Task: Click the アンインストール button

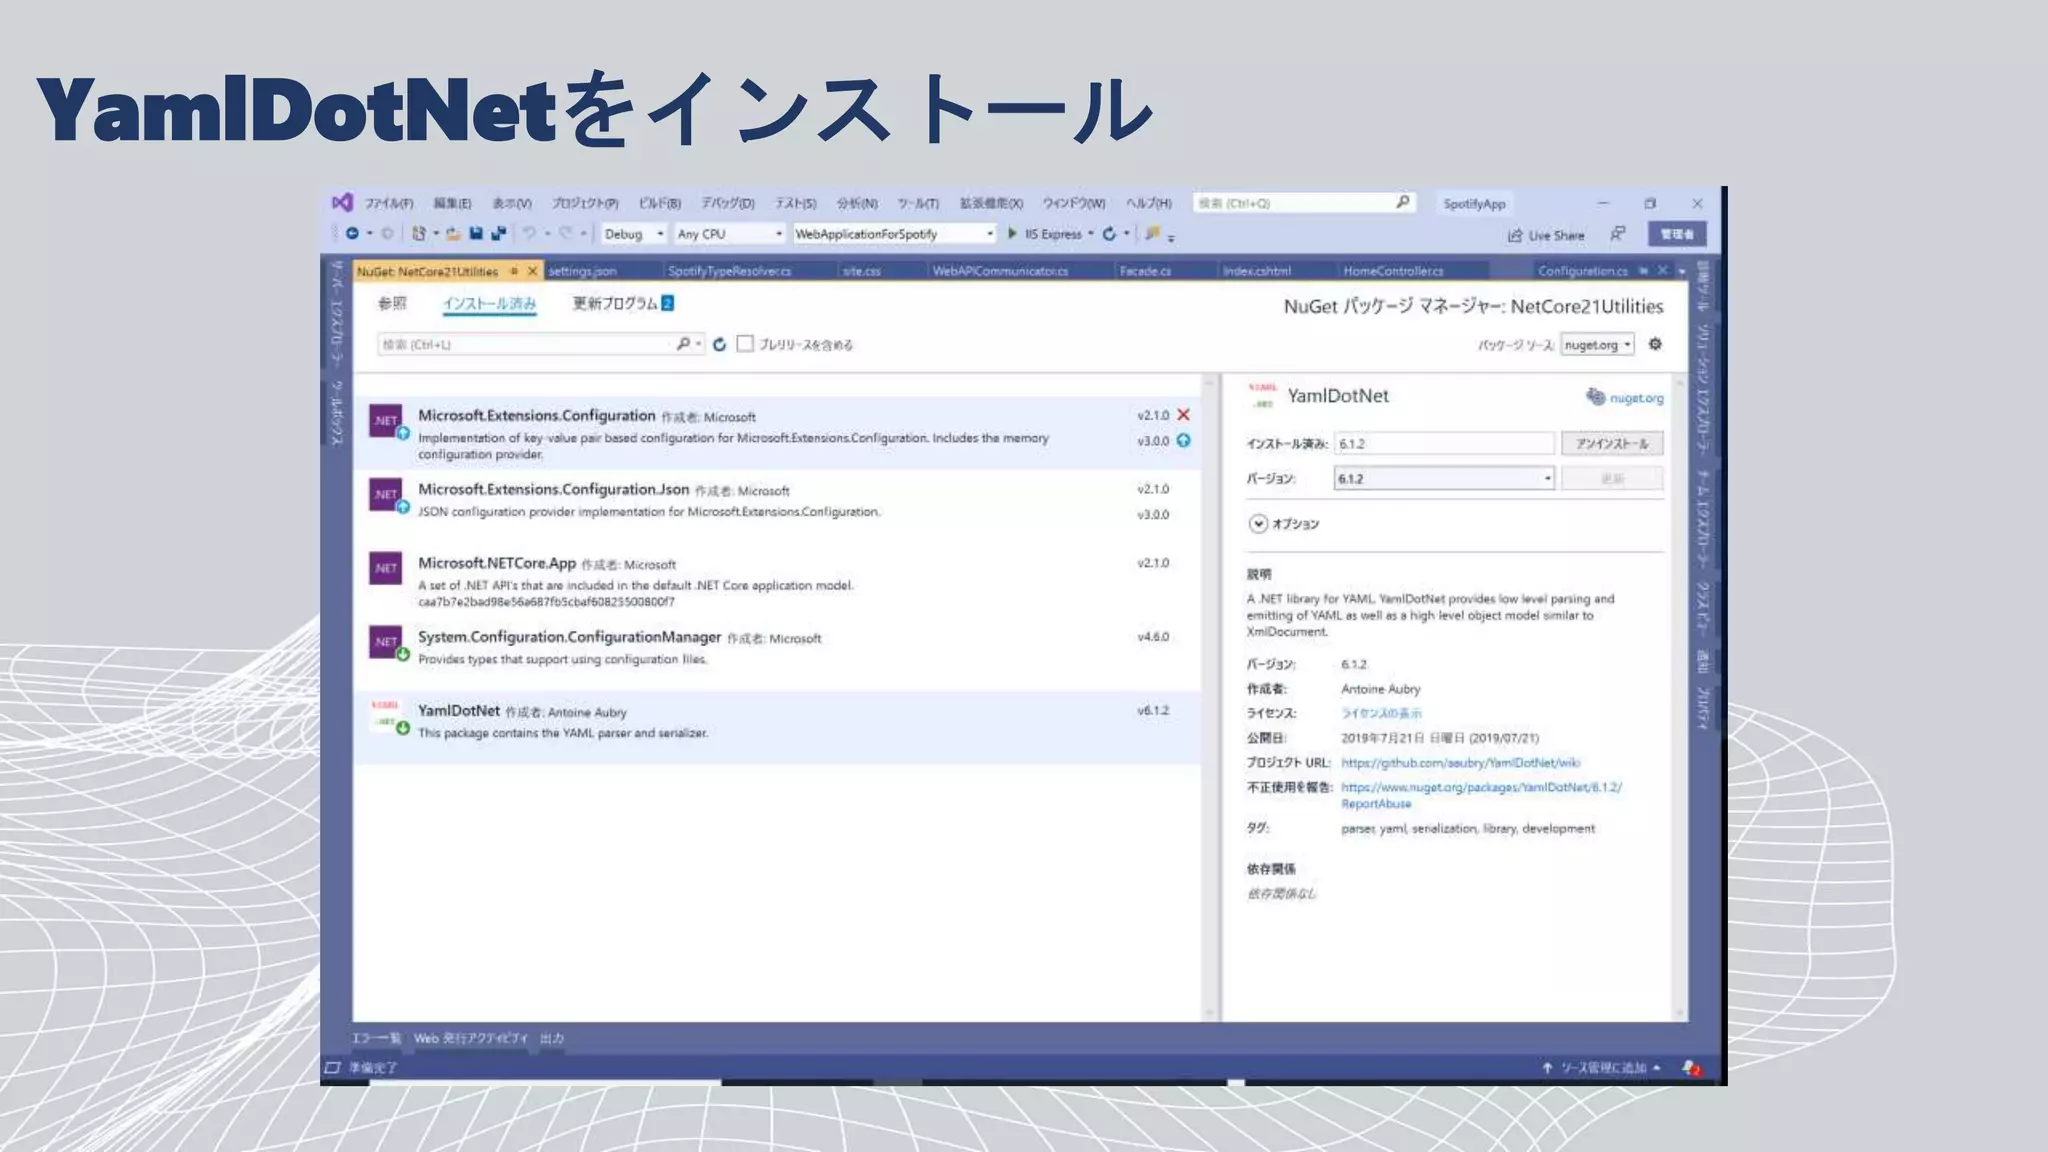Action: pyautogui.click(x=1612, y=443)
